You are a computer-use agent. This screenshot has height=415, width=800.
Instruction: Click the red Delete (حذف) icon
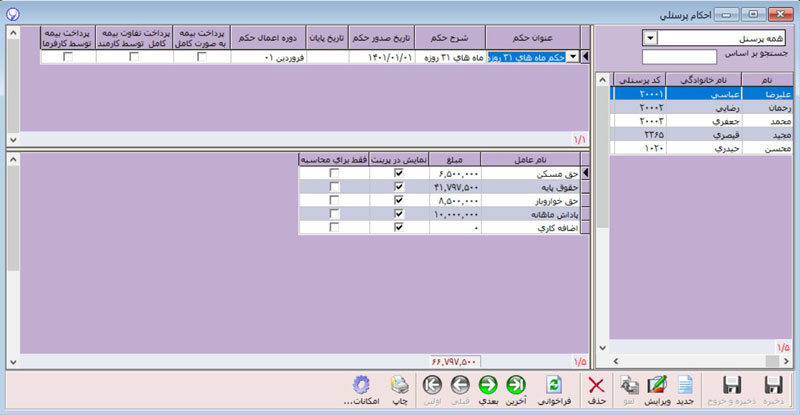tap(597, 387)
